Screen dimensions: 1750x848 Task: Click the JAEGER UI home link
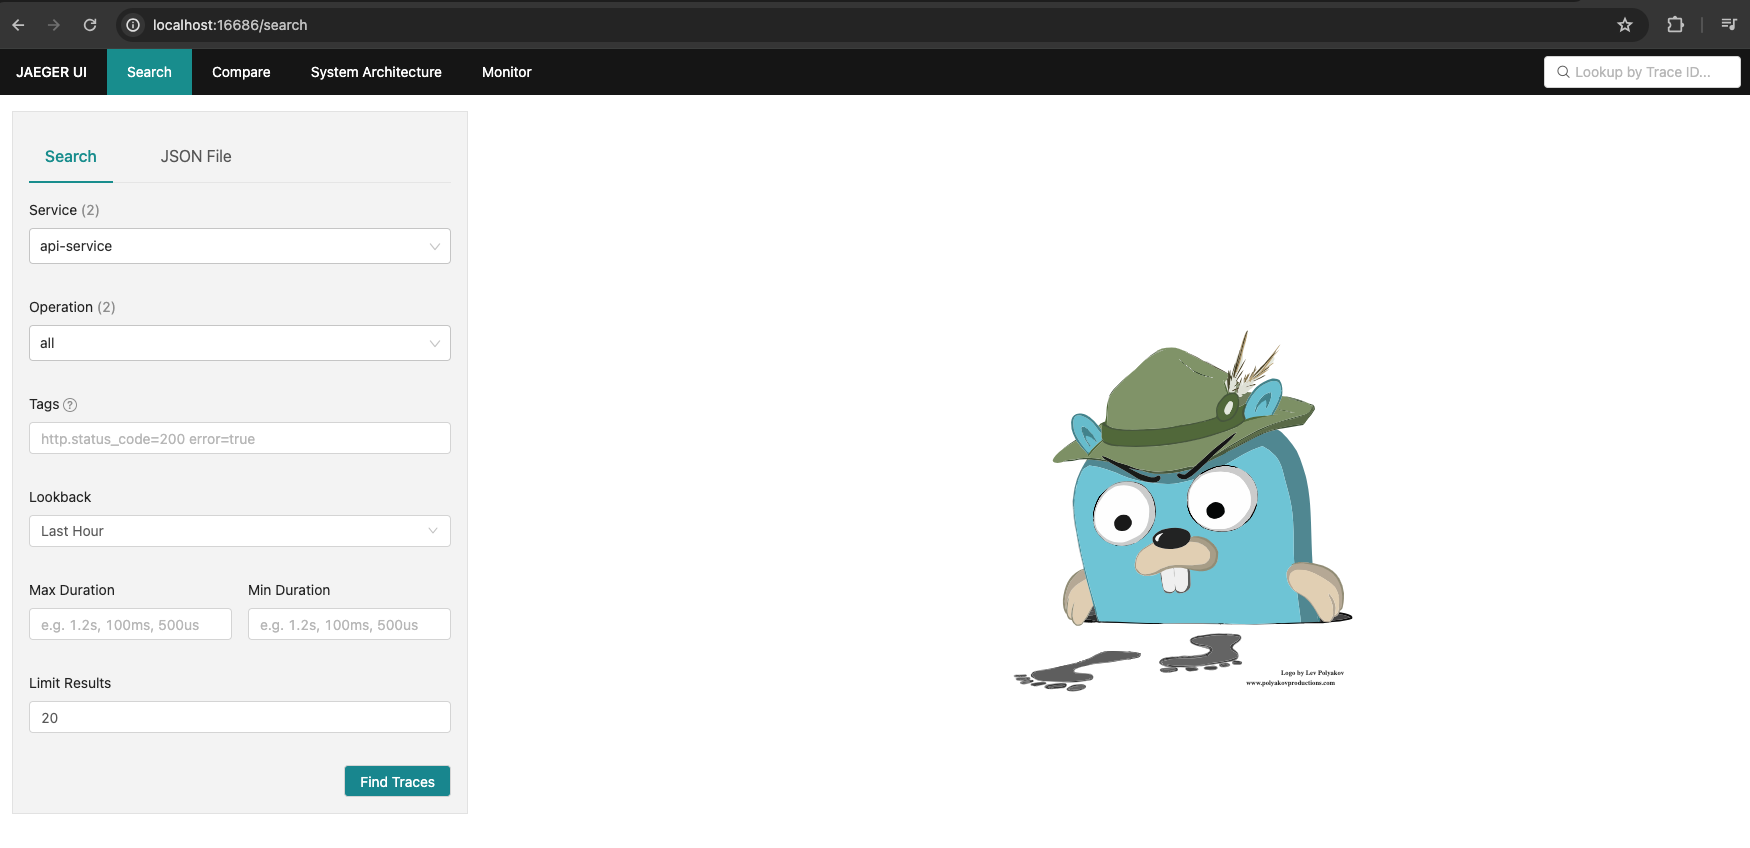tap(52, 72)
